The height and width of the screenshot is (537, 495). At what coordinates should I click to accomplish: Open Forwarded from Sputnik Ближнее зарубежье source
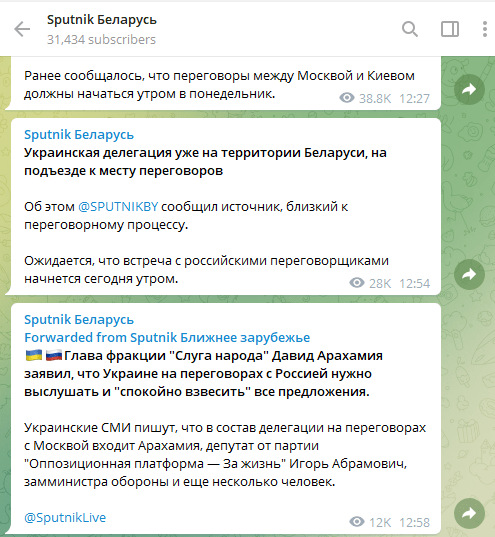coord(167,337)
